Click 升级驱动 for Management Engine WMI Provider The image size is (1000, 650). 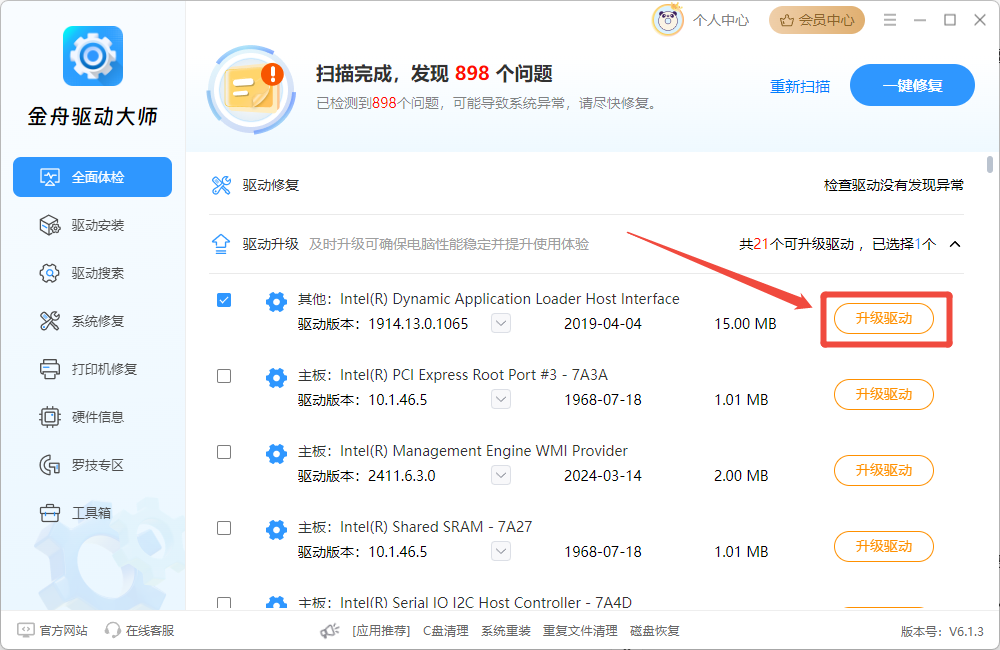coord(884,470)
